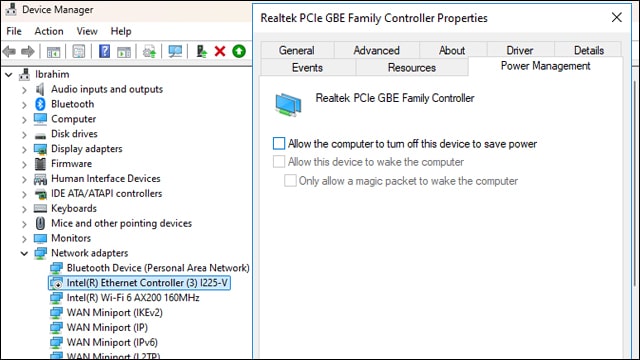This screenshot has height=360, width=640.
Task: Toggle Allow this device to wake the computer
Action: pos(279,162)
